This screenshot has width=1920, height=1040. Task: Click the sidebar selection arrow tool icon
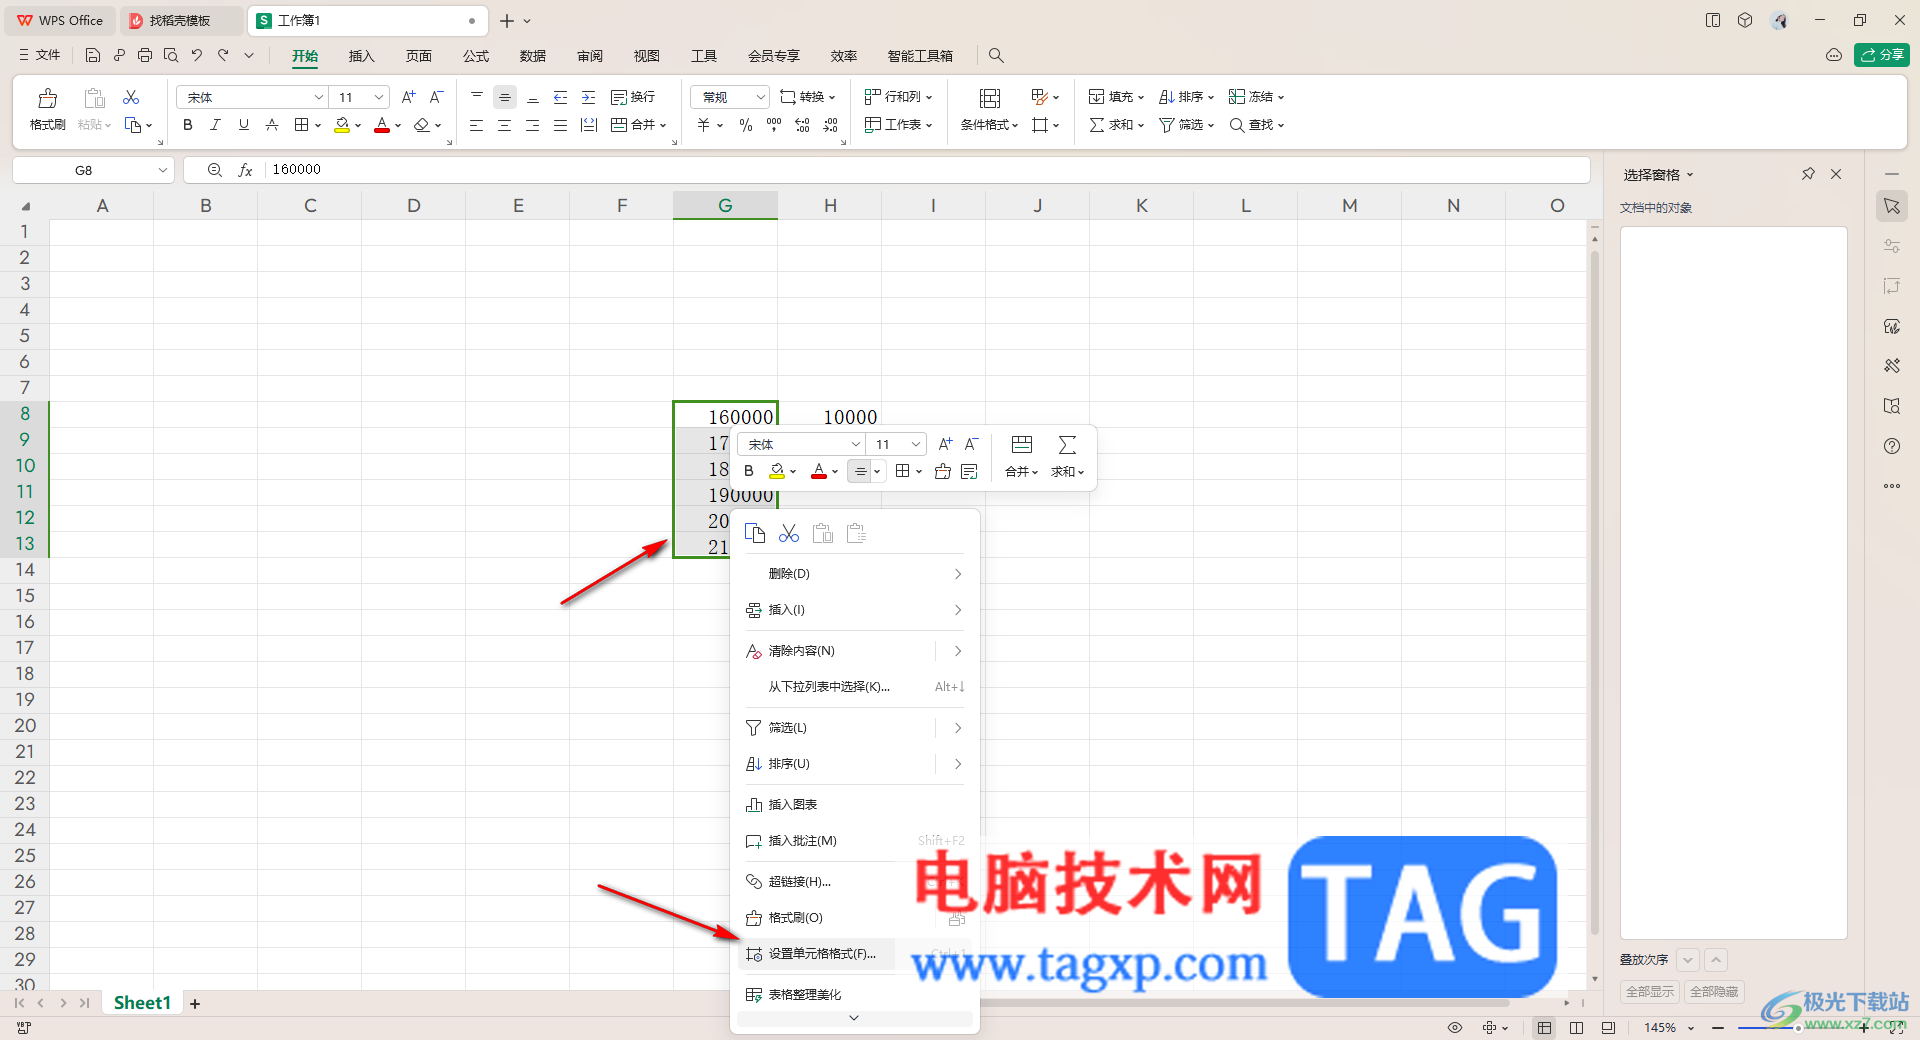1892,206
